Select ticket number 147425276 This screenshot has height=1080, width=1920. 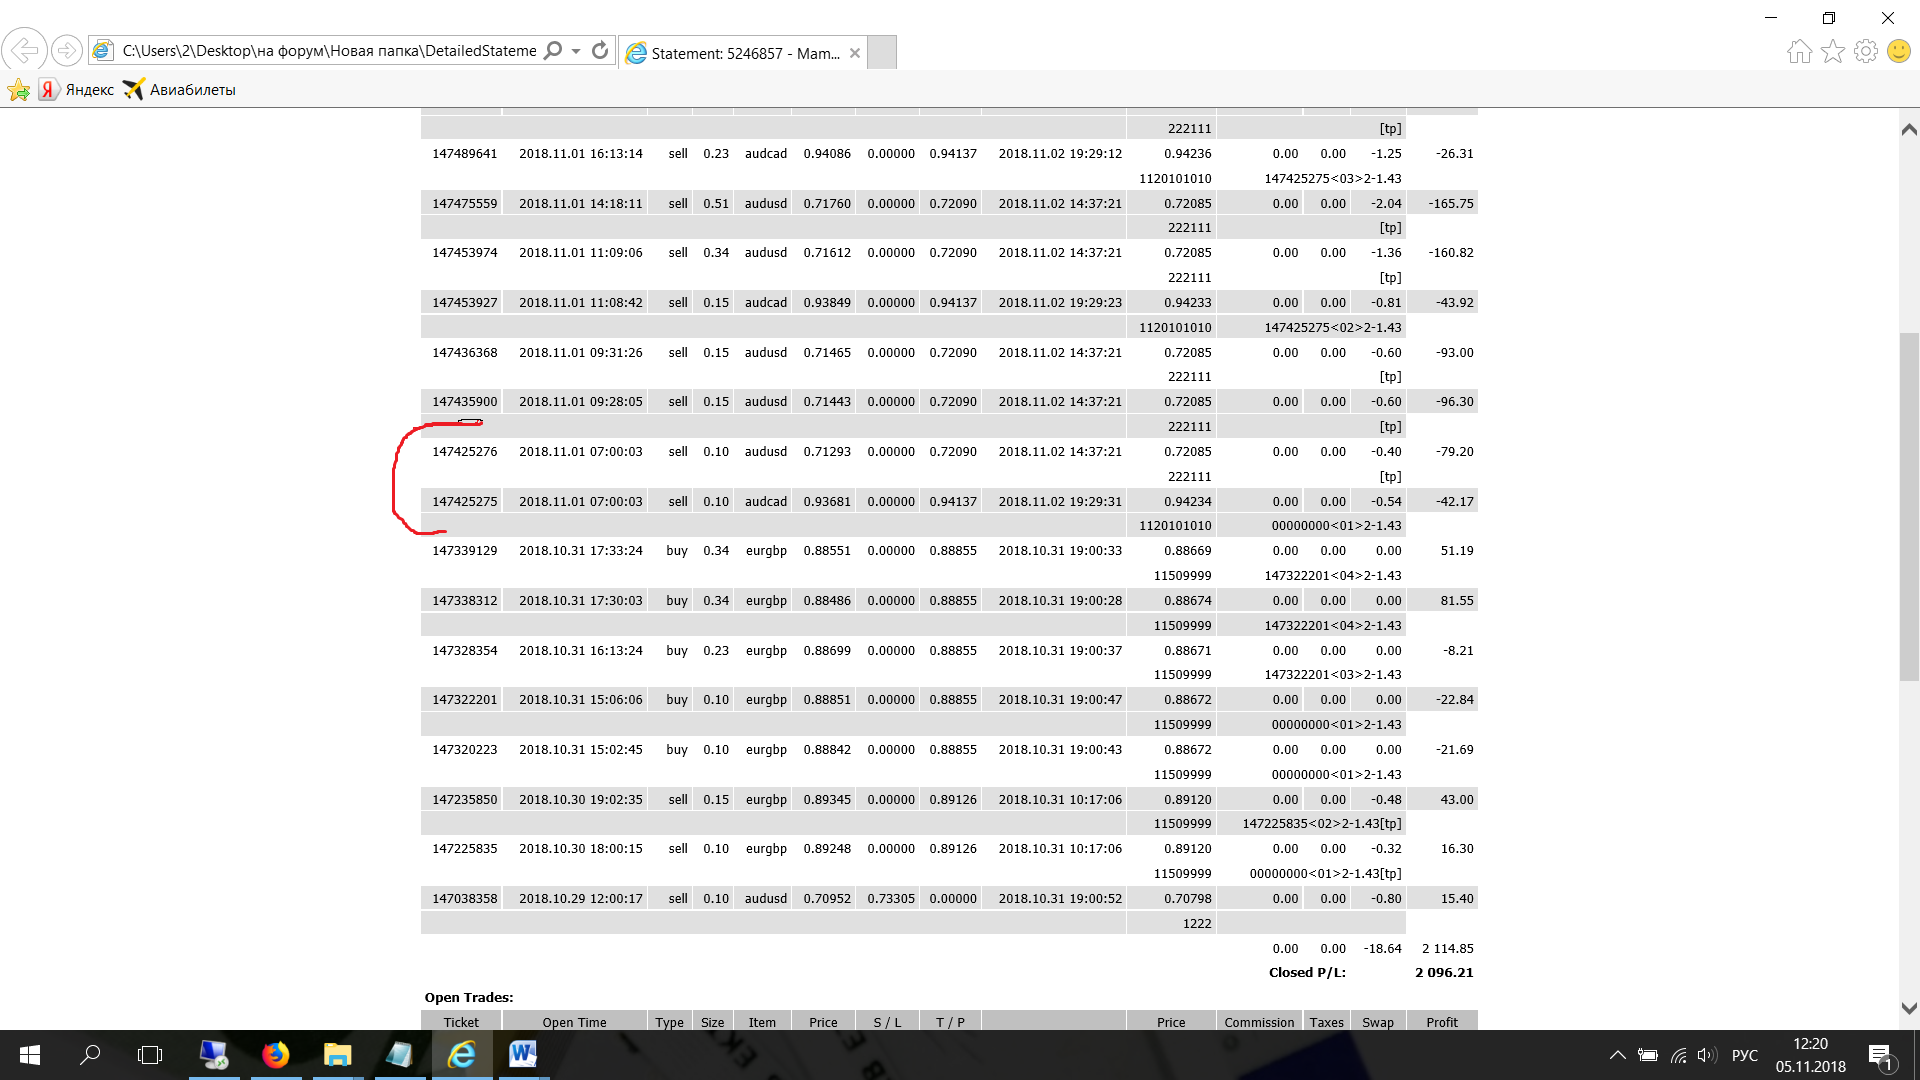(x=464, y=452)
